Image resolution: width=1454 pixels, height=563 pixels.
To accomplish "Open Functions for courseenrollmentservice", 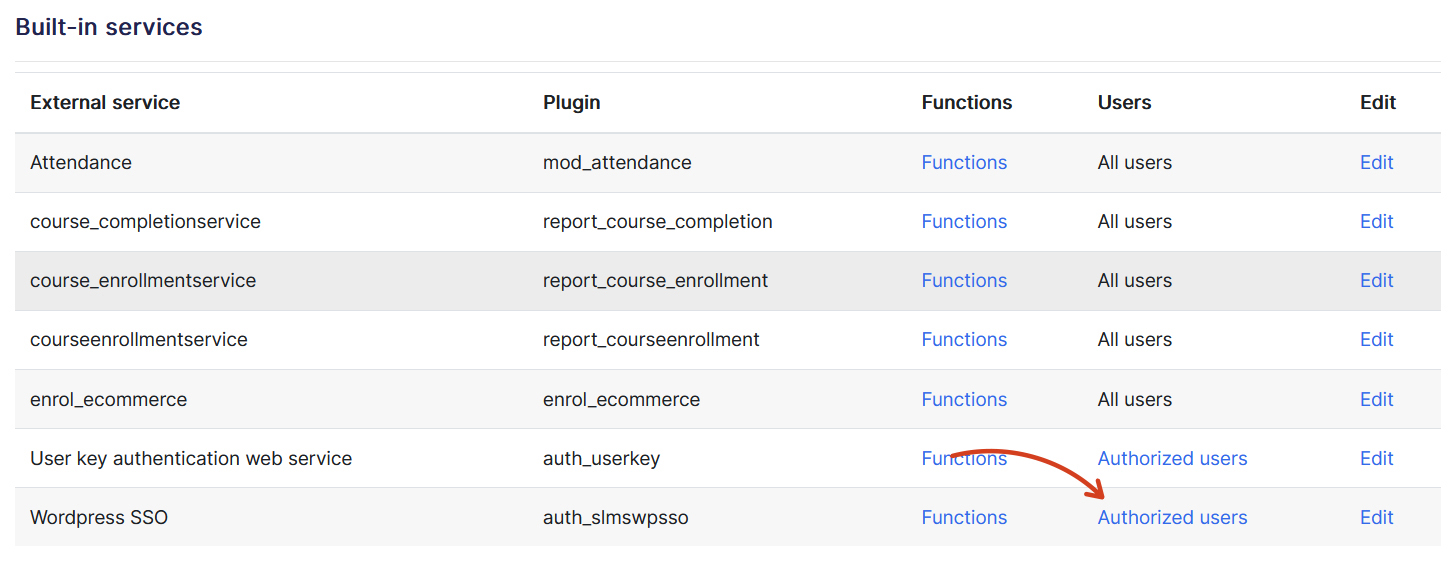I will coord(964,339).
